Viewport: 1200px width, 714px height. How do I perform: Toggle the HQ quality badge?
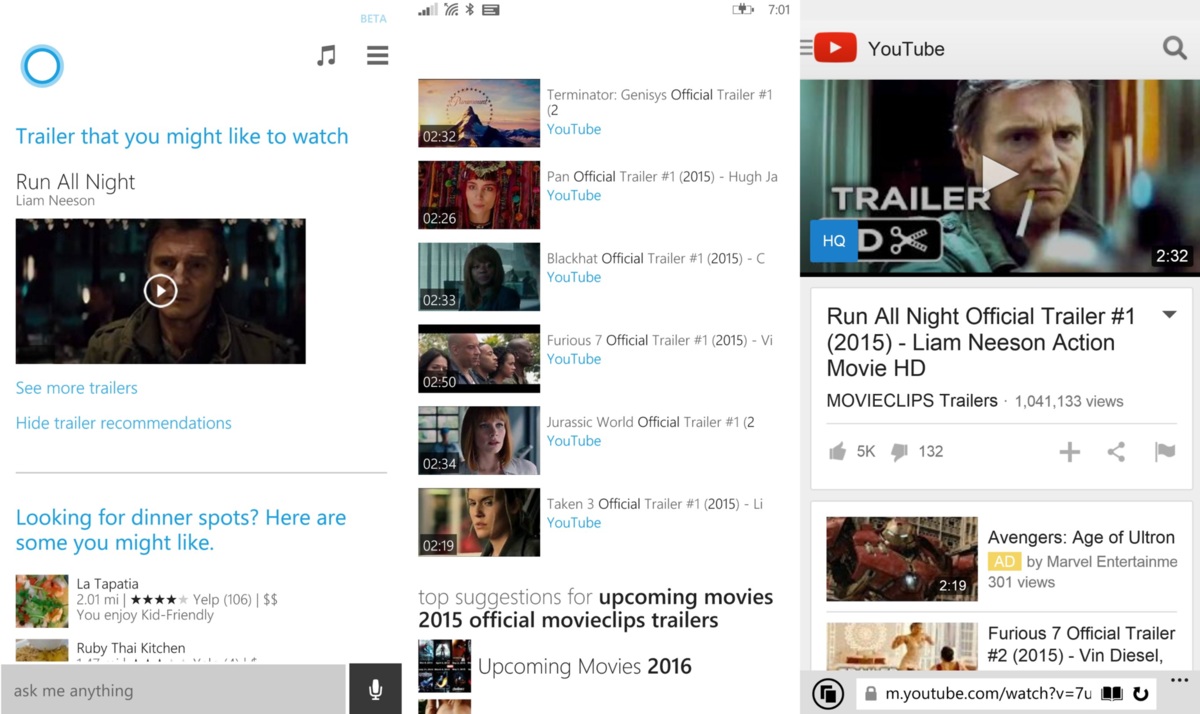[x=834, y=241]
